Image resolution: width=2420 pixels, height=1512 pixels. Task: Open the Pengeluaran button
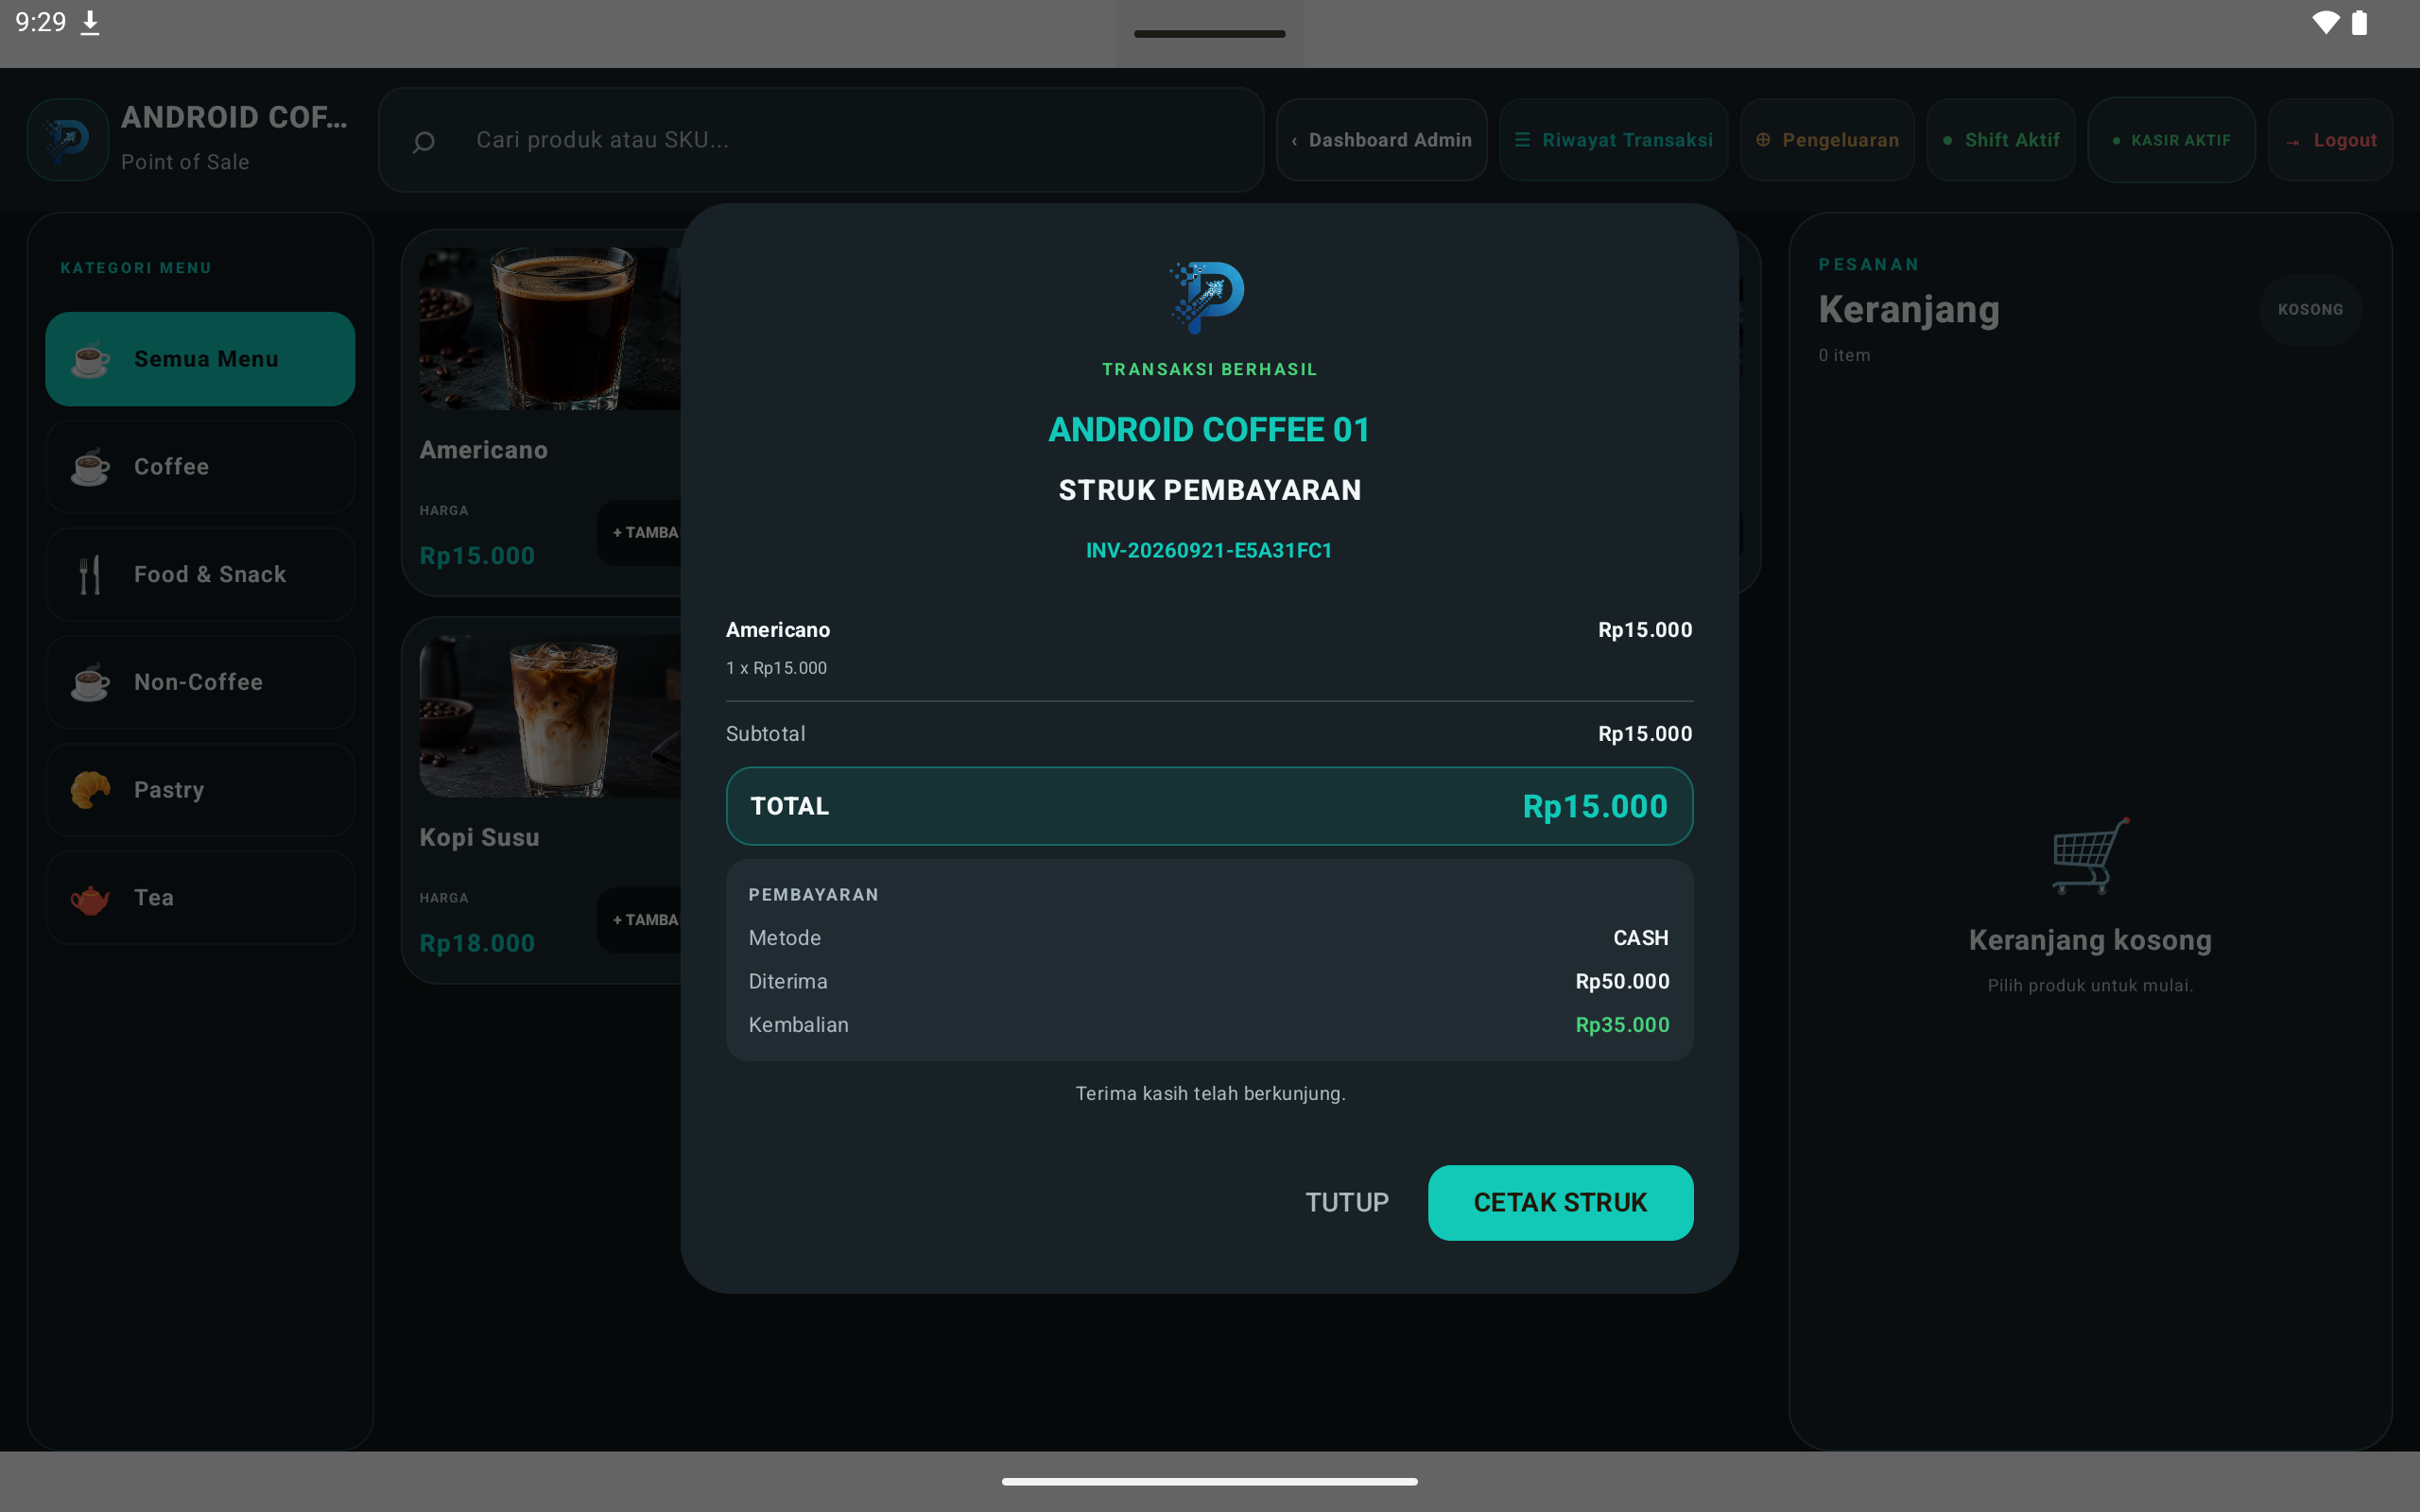tap(1827, 140)
